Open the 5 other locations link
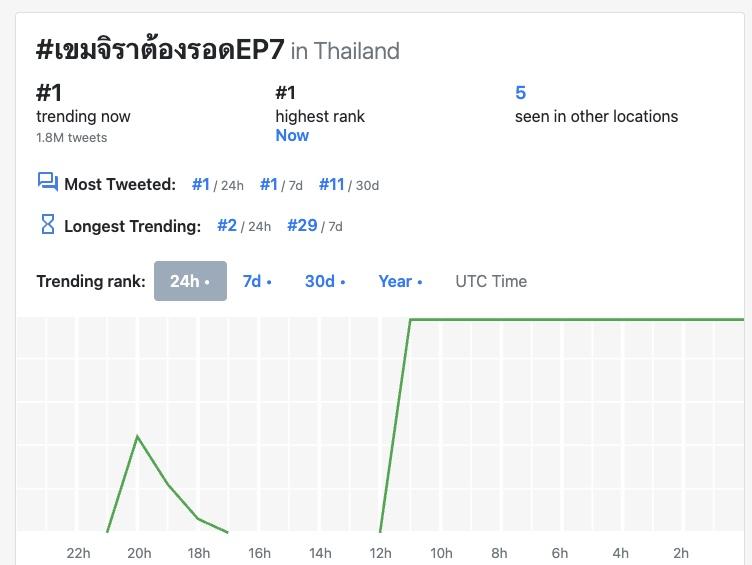The image size is (752, 565). pyautogui.click(x=520, y=92)
